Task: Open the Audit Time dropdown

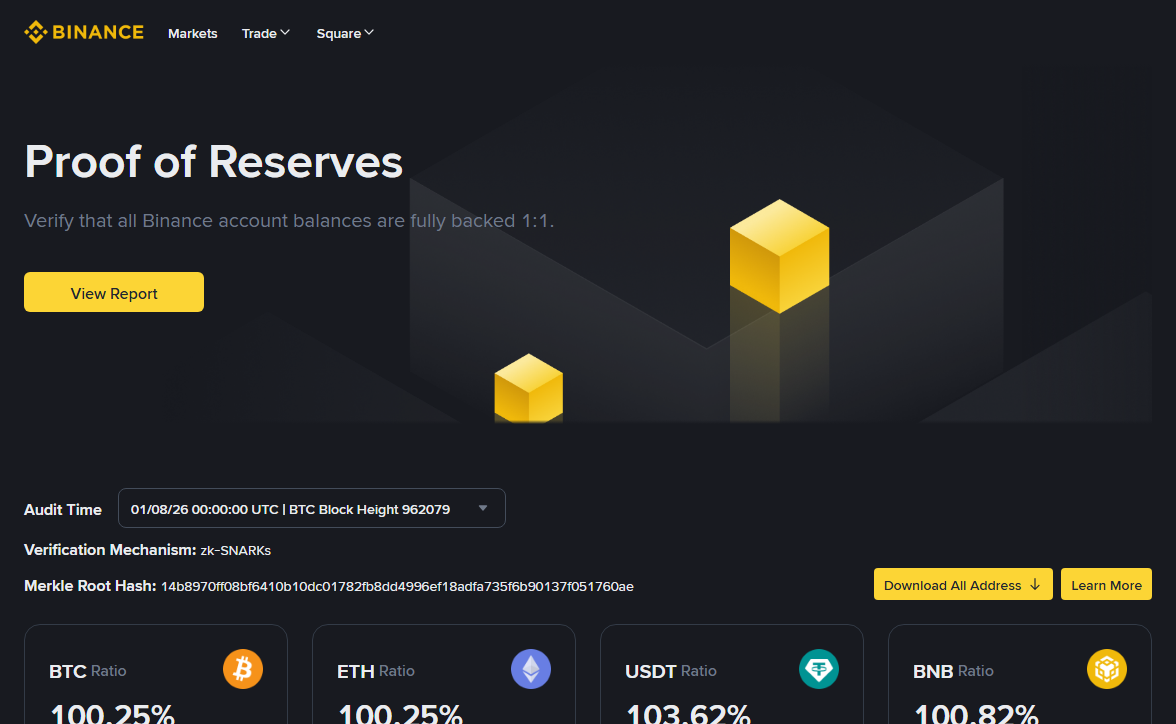Action: pyautogui.click(x=312, y=509)
